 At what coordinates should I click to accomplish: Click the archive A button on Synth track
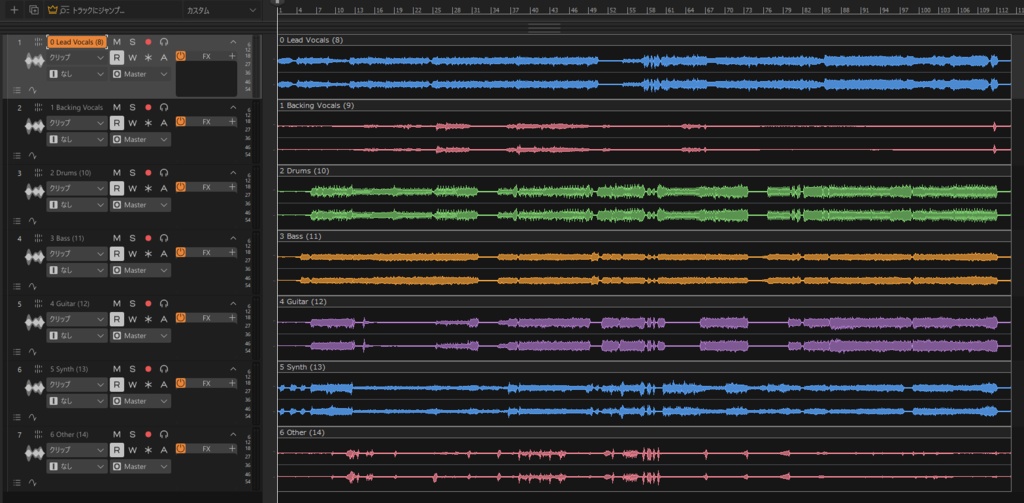(164, 384)
